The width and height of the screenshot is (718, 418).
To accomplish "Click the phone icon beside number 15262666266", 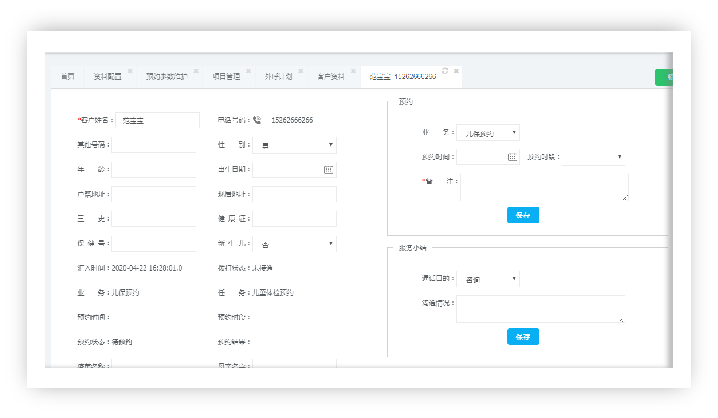I will [258, 120].
